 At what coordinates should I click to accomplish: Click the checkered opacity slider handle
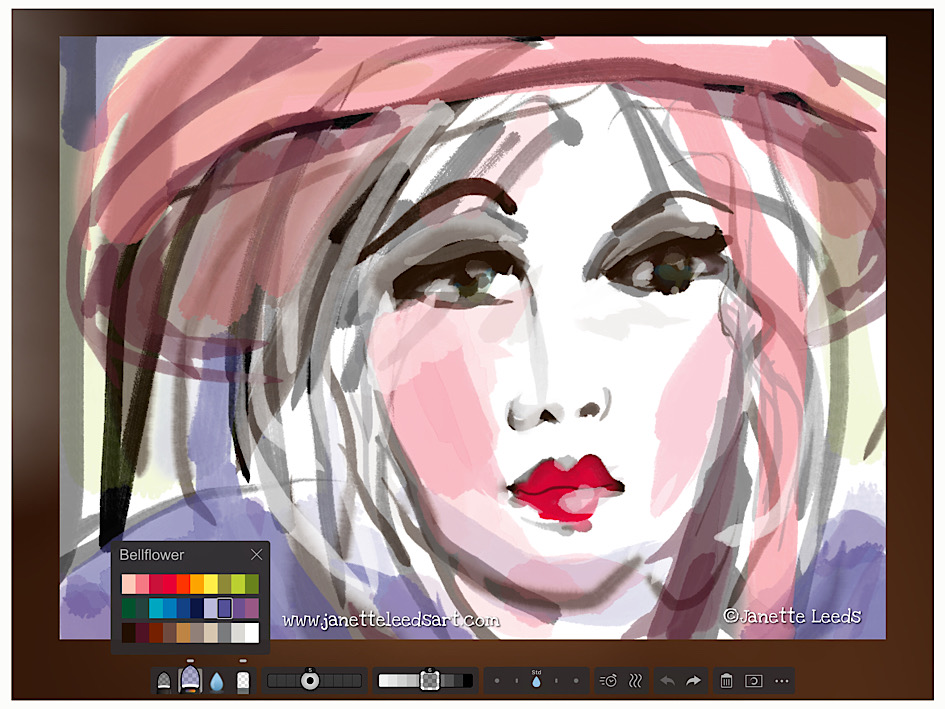(430, 681)
